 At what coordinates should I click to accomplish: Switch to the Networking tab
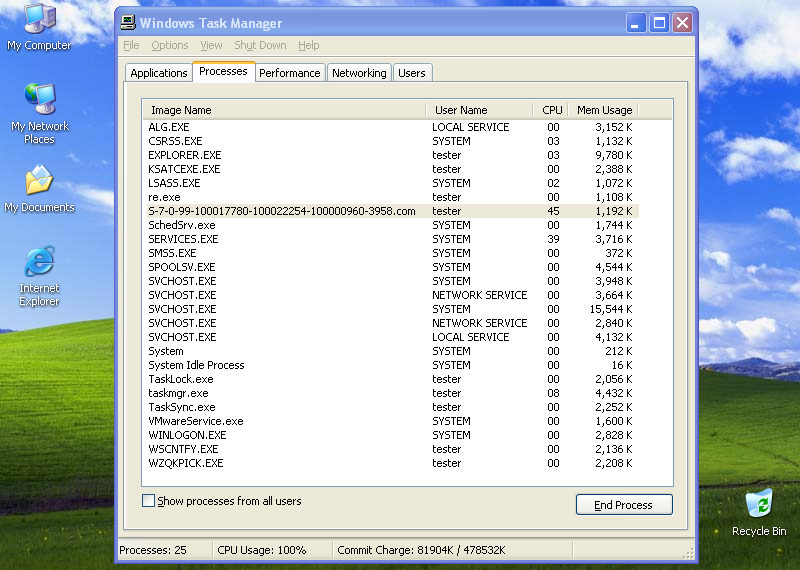click(359, 73)
